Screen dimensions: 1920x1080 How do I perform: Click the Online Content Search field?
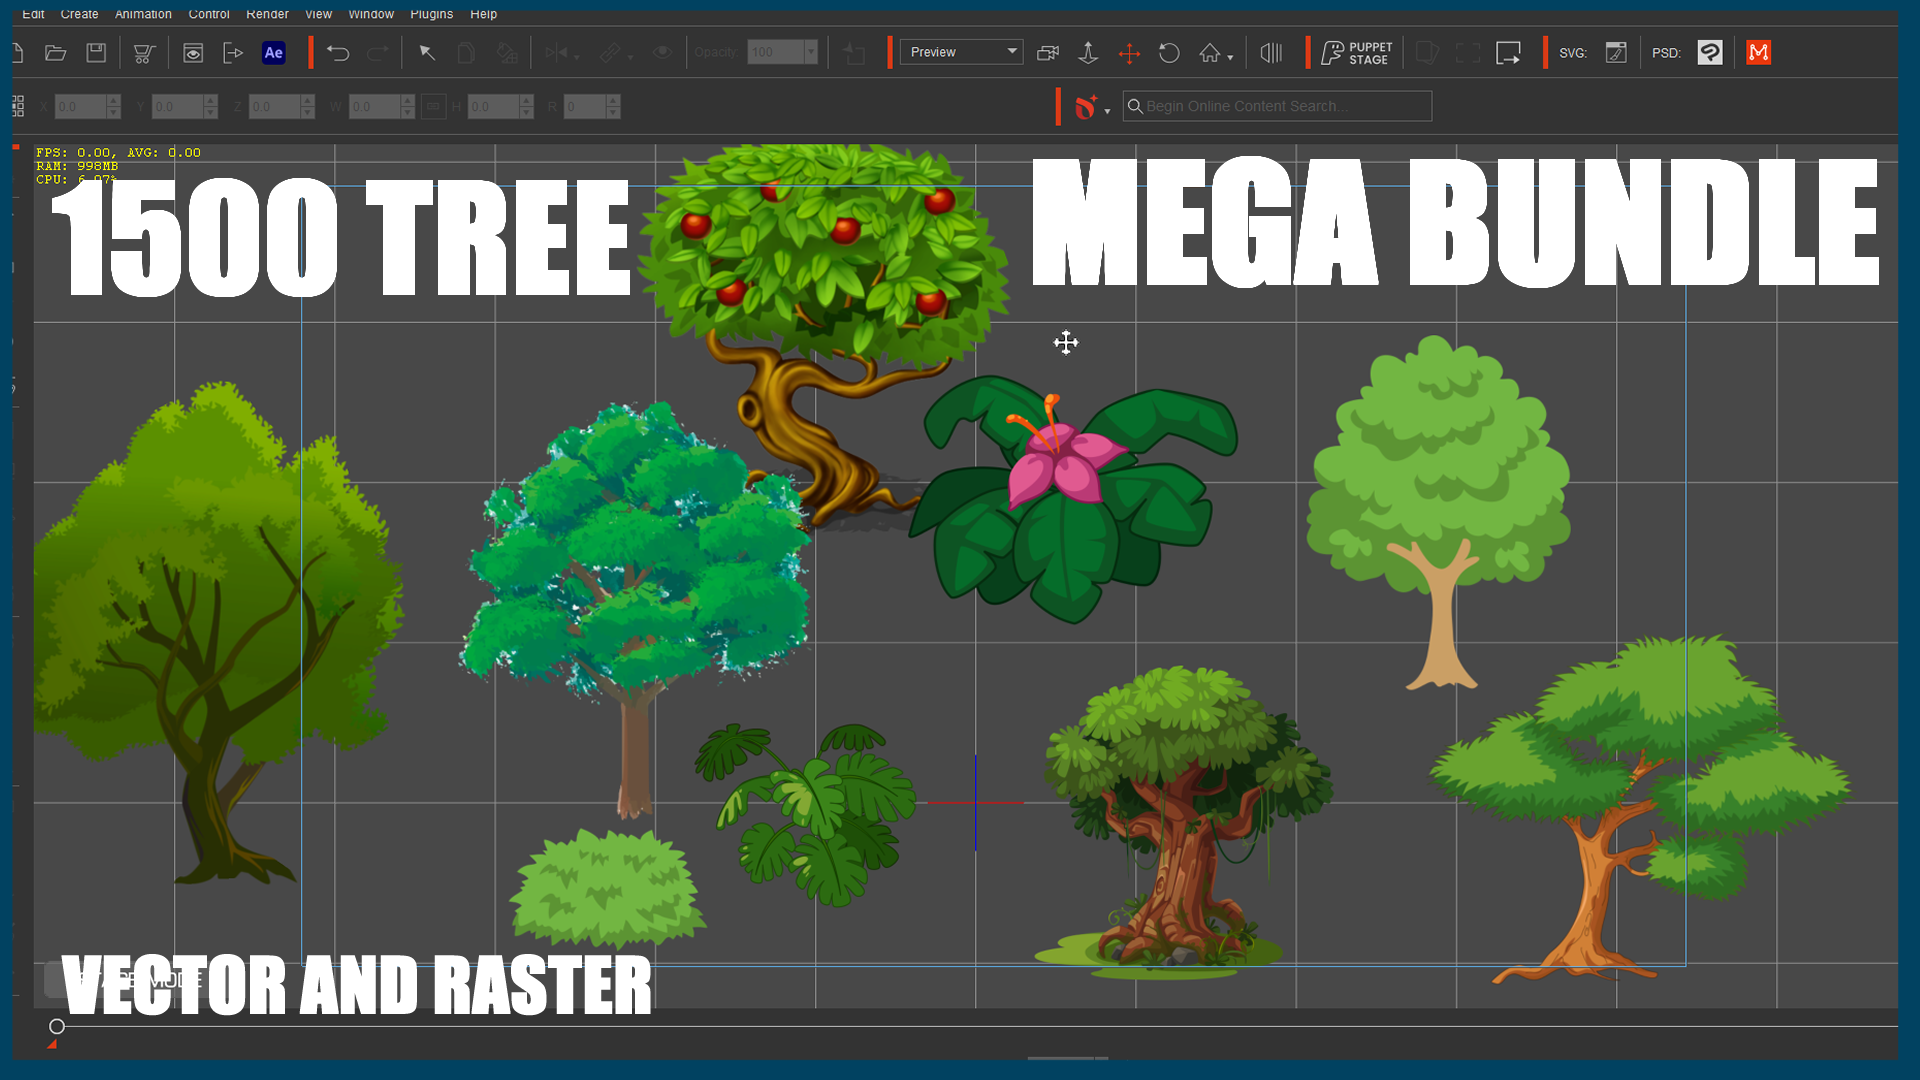point(1277,106)
